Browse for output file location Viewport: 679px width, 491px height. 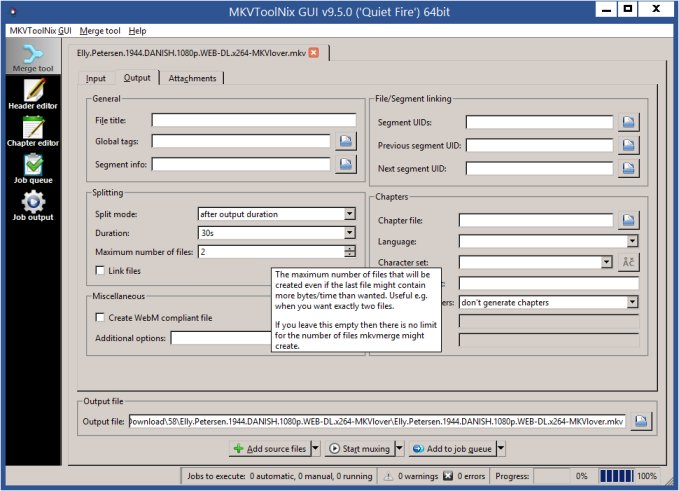pyautogui.click(x=640, y=422)
